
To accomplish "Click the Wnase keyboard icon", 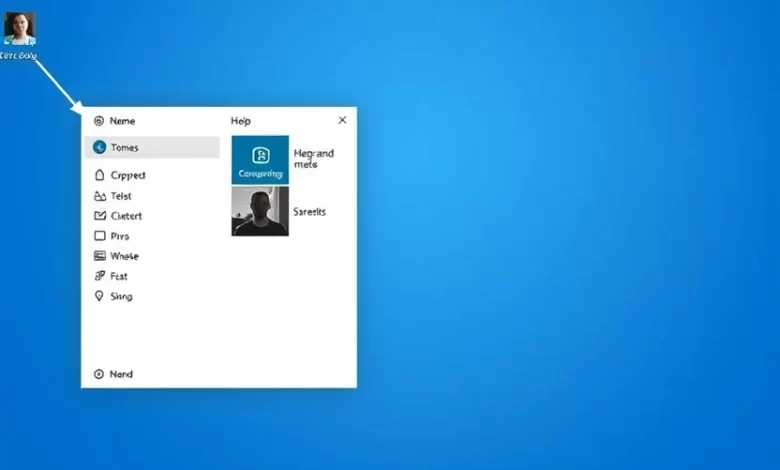I will [x=100, y=256].
